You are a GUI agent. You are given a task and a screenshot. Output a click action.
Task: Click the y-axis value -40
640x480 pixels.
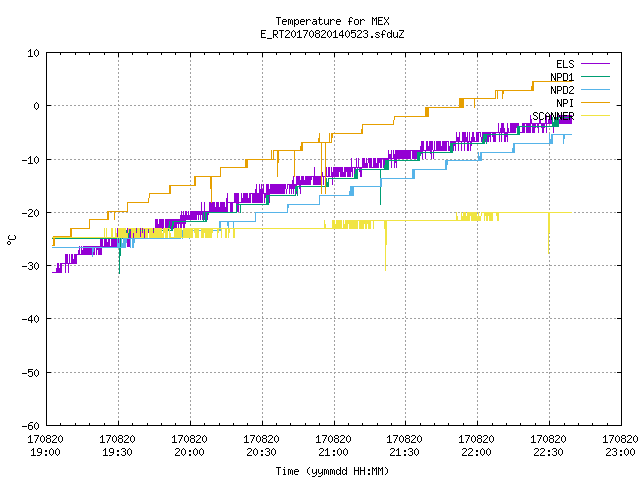pos(31,319)
